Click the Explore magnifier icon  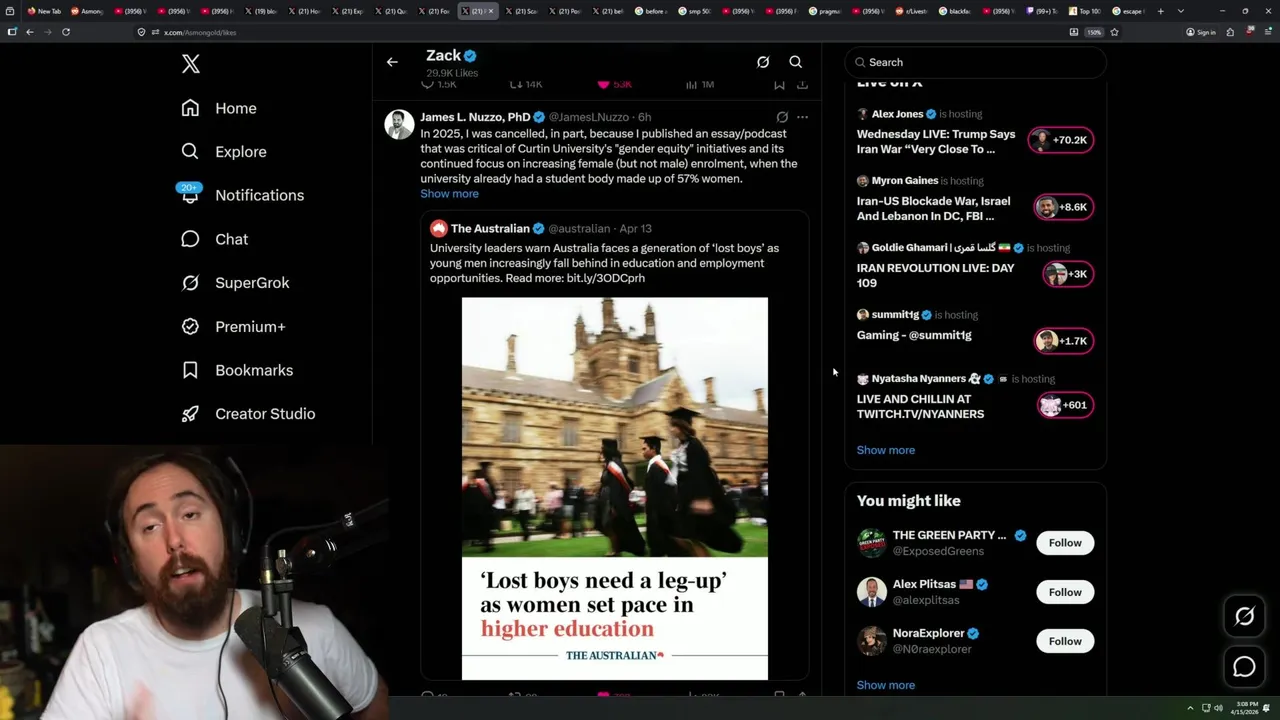[x=190, y=152]
